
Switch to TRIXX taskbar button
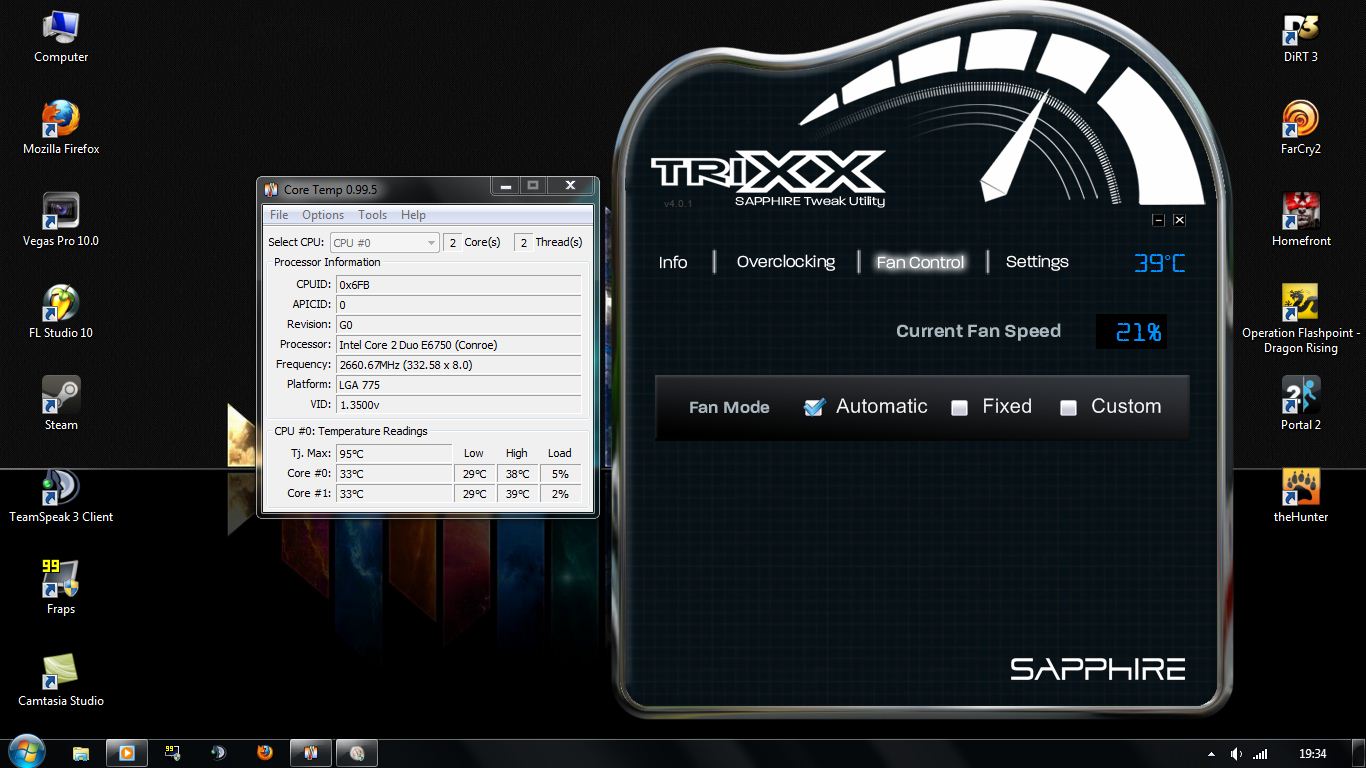pos(357,753)
